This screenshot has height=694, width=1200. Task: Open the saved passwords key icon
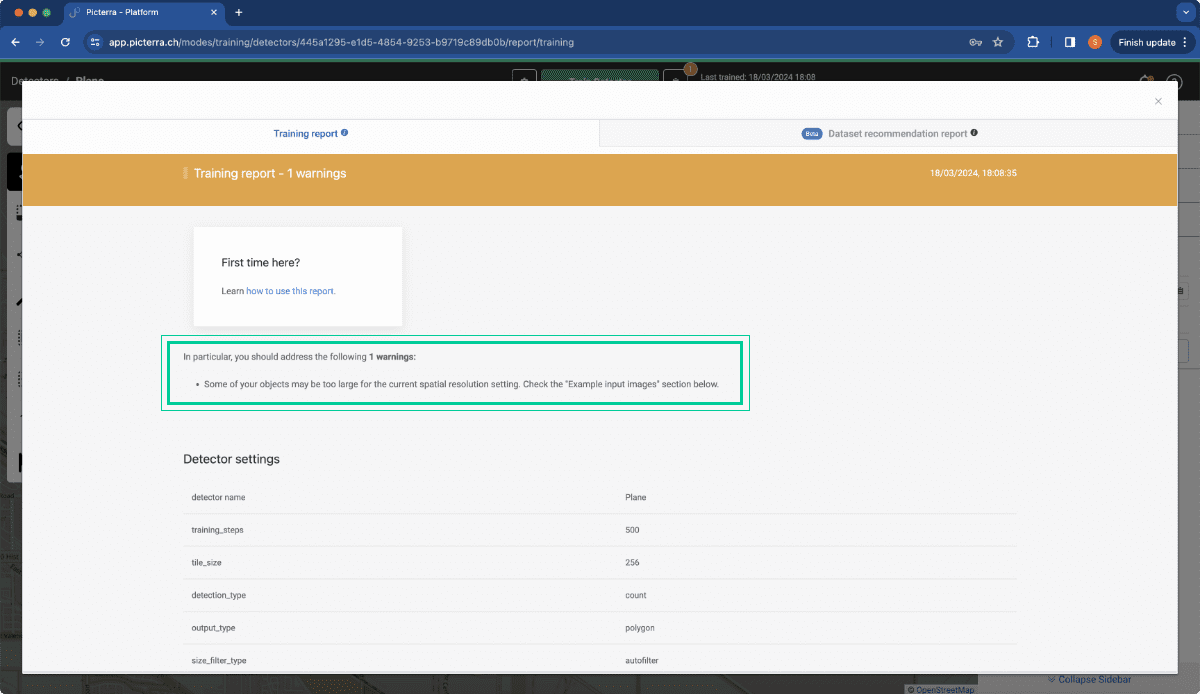pos(975,42)
